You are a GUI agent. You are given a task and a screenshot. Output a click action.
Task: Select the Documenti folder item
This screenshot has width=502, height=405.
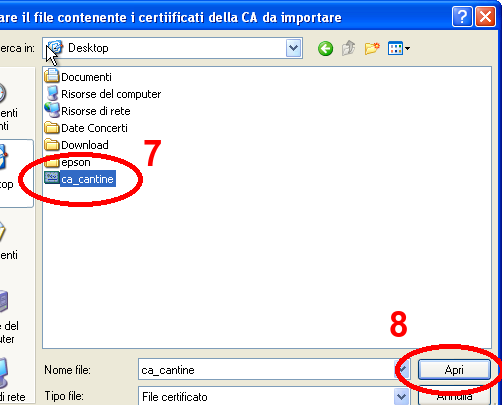pos(78,76)
